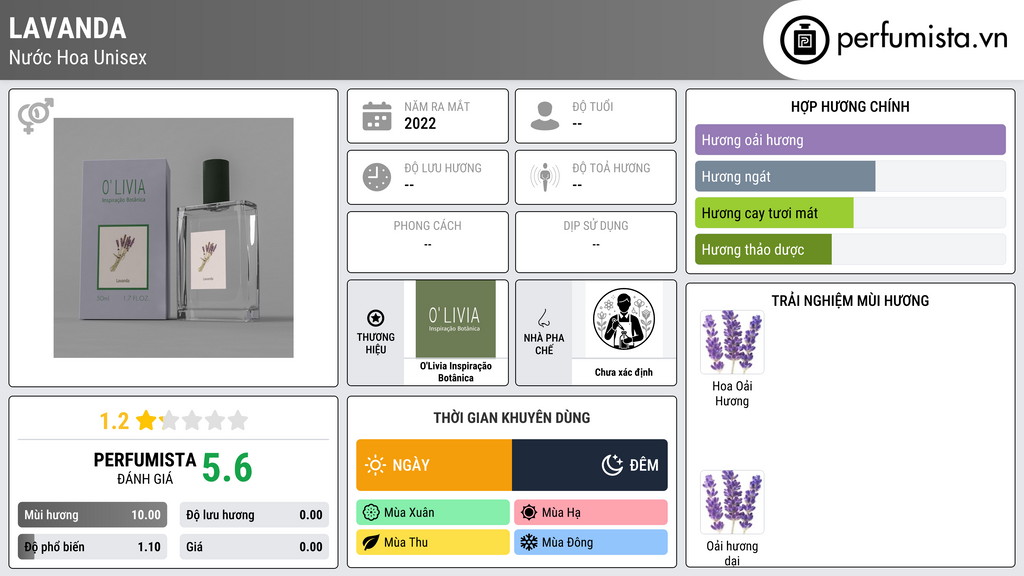Viewport: 1024px width, 576px height.
Task: Click the Hương thảo dược accord bar
Action: 850,249
